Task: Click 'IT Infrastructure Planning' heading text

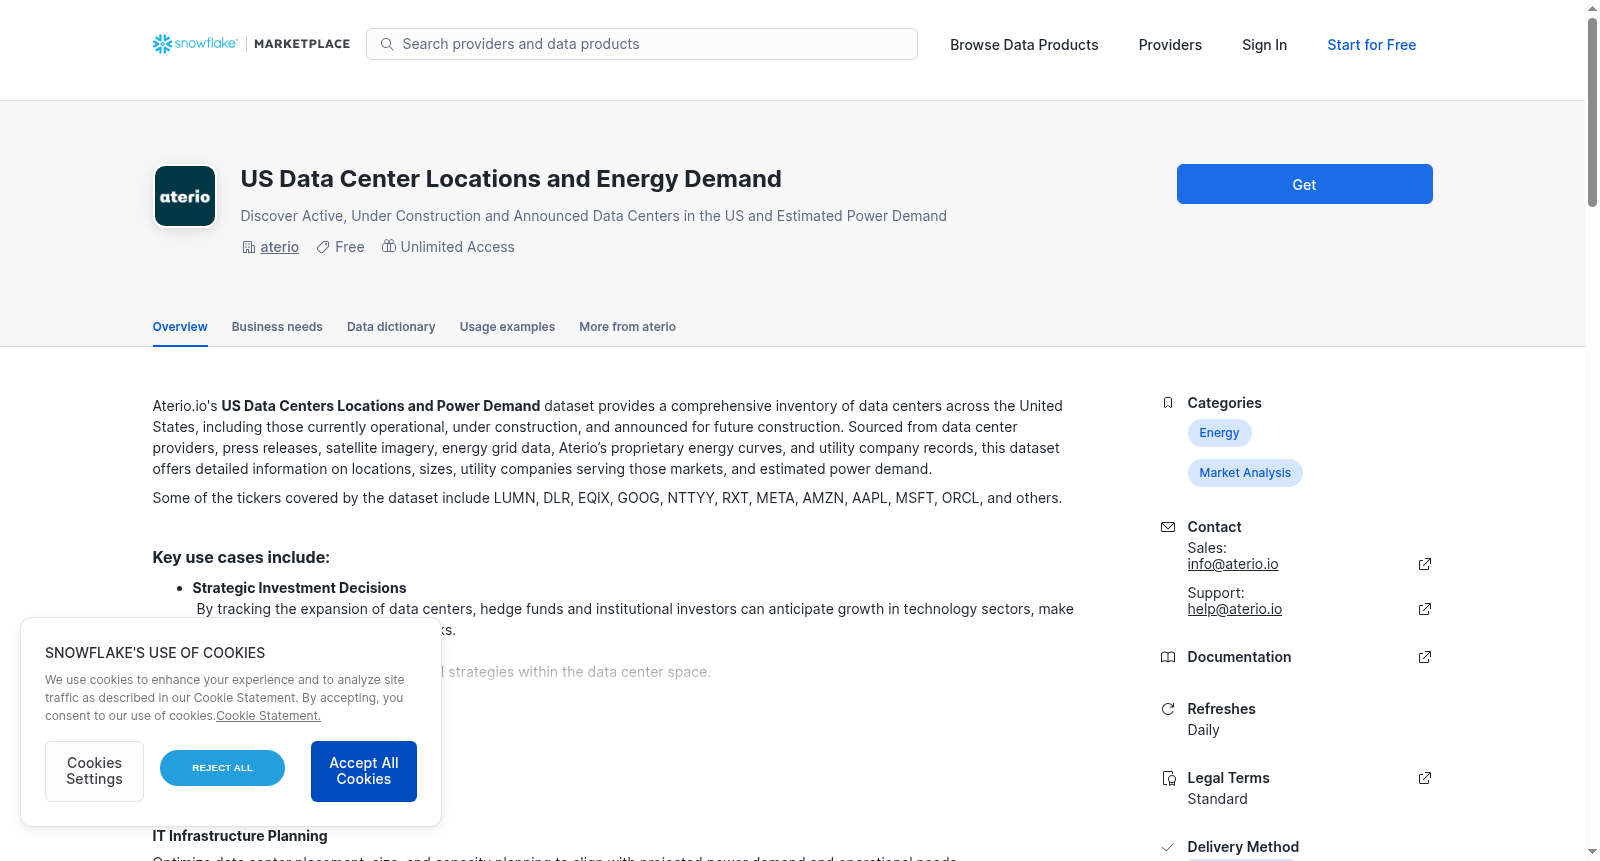Action: point(240,836)
